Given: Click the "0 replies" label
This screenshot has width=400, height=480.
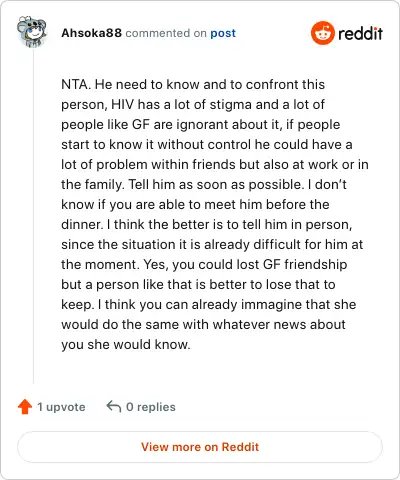Looking at the screenshot, I should point(151,407).
